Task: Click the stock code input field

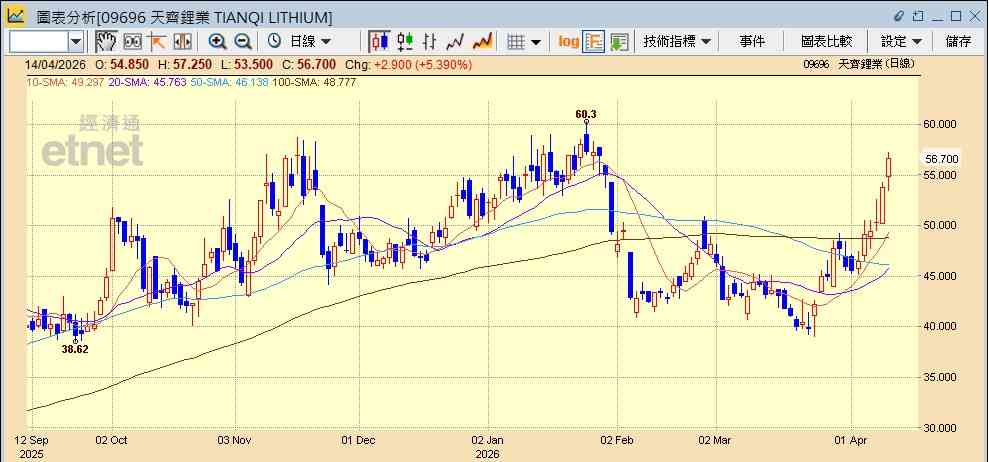Action: tap(38, 42)
